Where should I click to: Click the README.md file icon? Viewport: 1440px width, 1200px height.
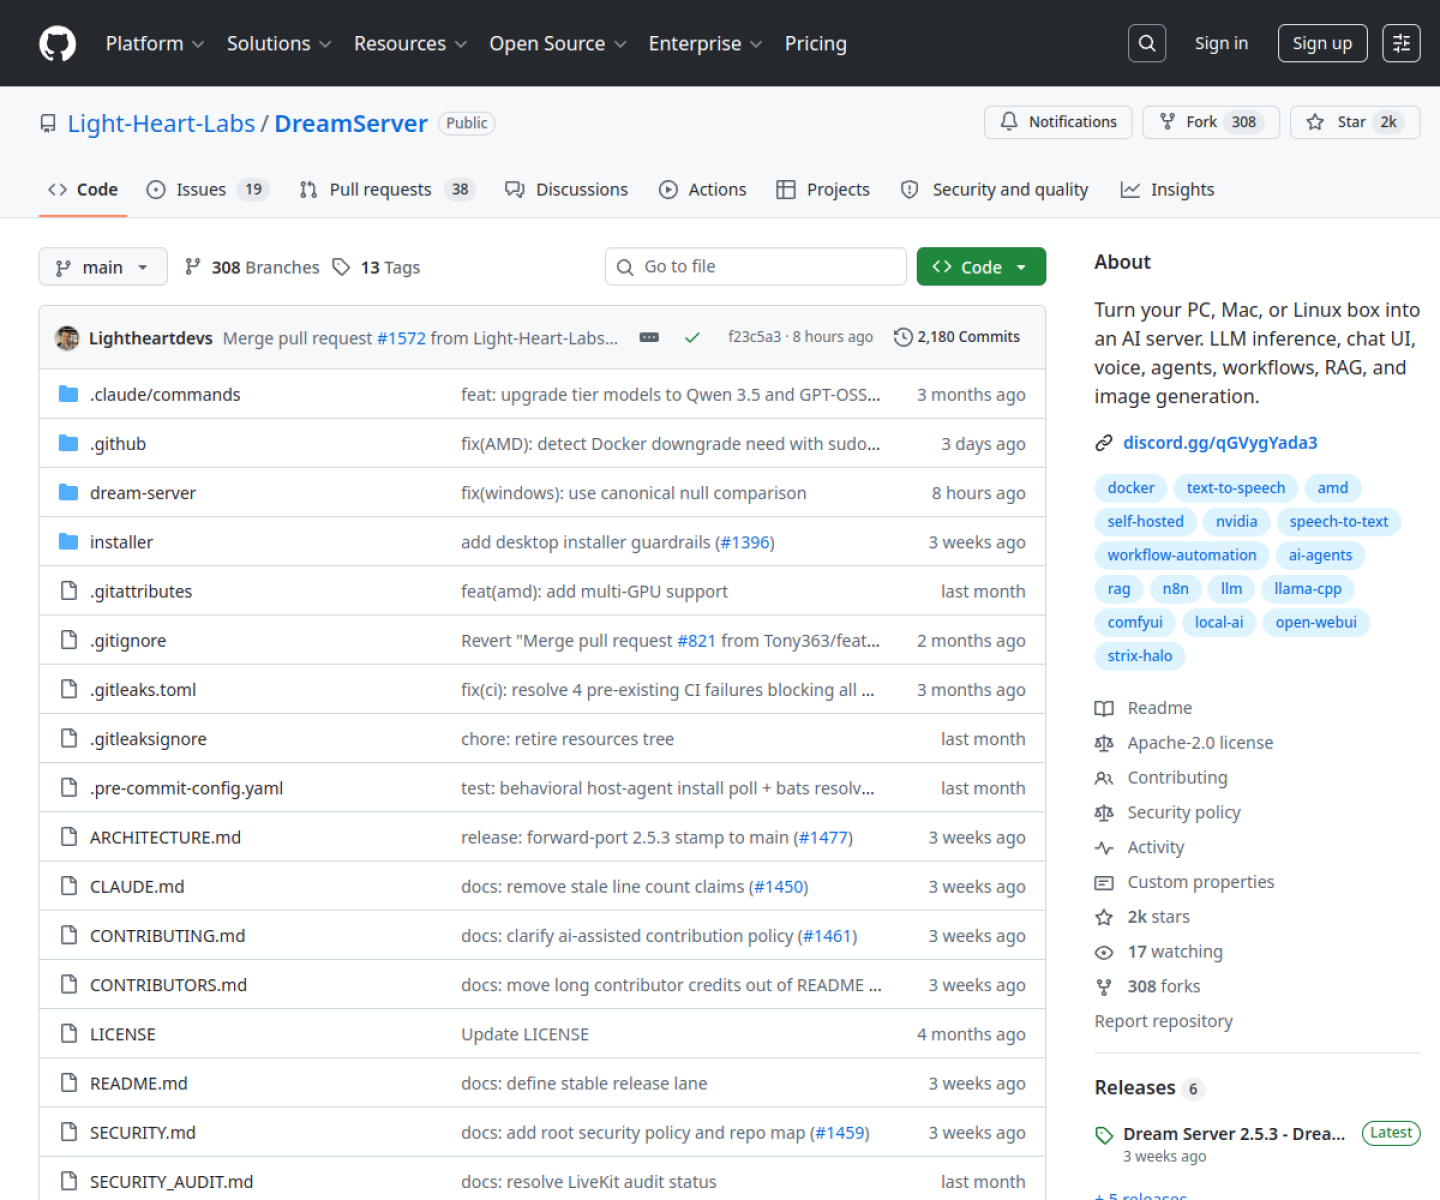coord(68,1082)
